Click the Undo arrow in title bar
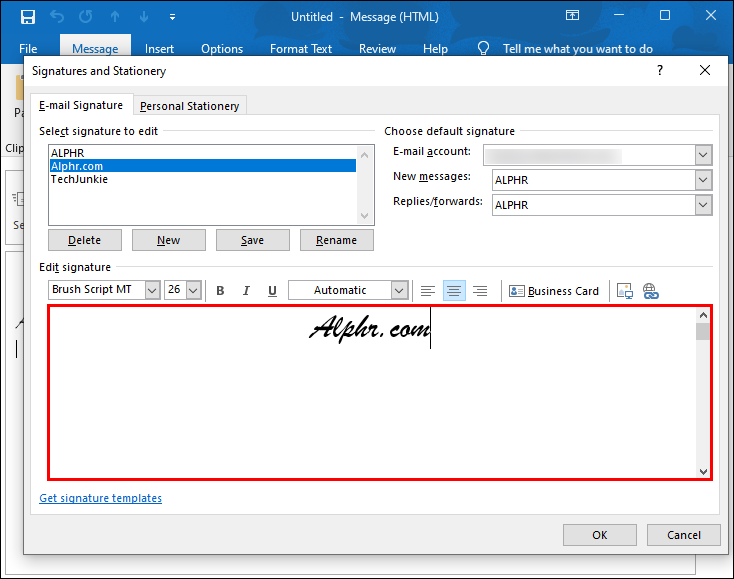 click(57, 17)
